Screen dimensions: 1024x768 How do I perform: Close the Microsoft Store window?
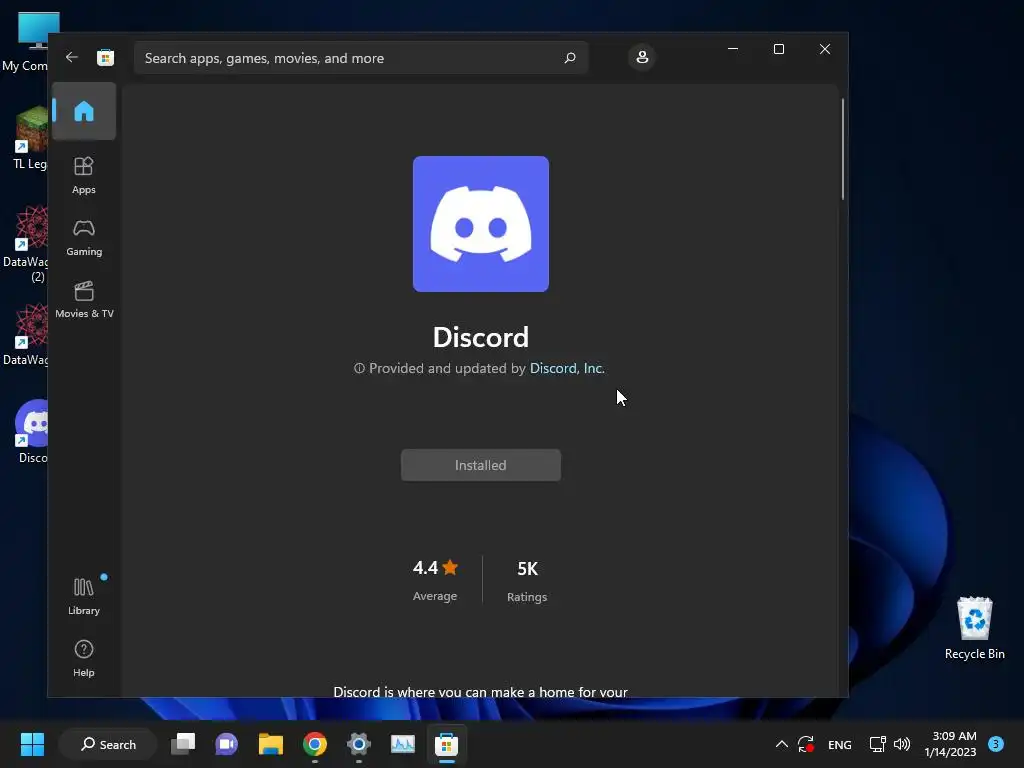pos(825,49)
